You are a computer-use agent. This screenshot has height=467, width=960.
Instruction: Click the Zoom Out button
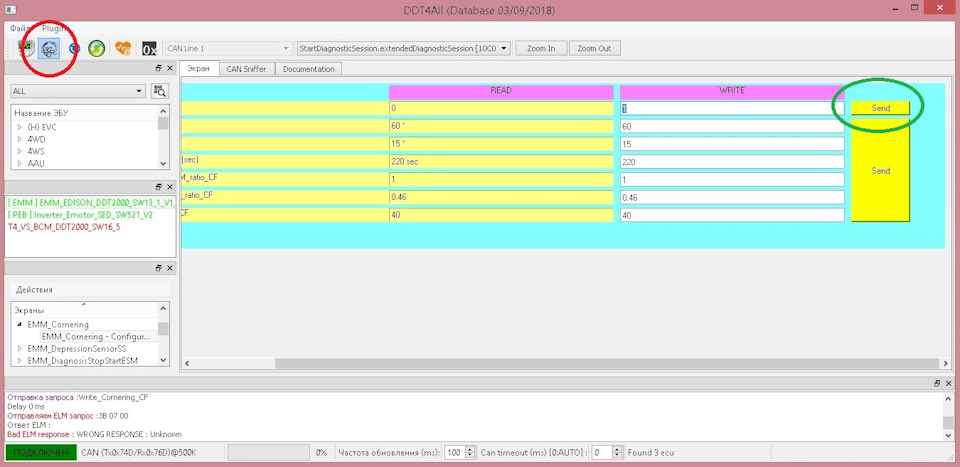coord(594,48)
